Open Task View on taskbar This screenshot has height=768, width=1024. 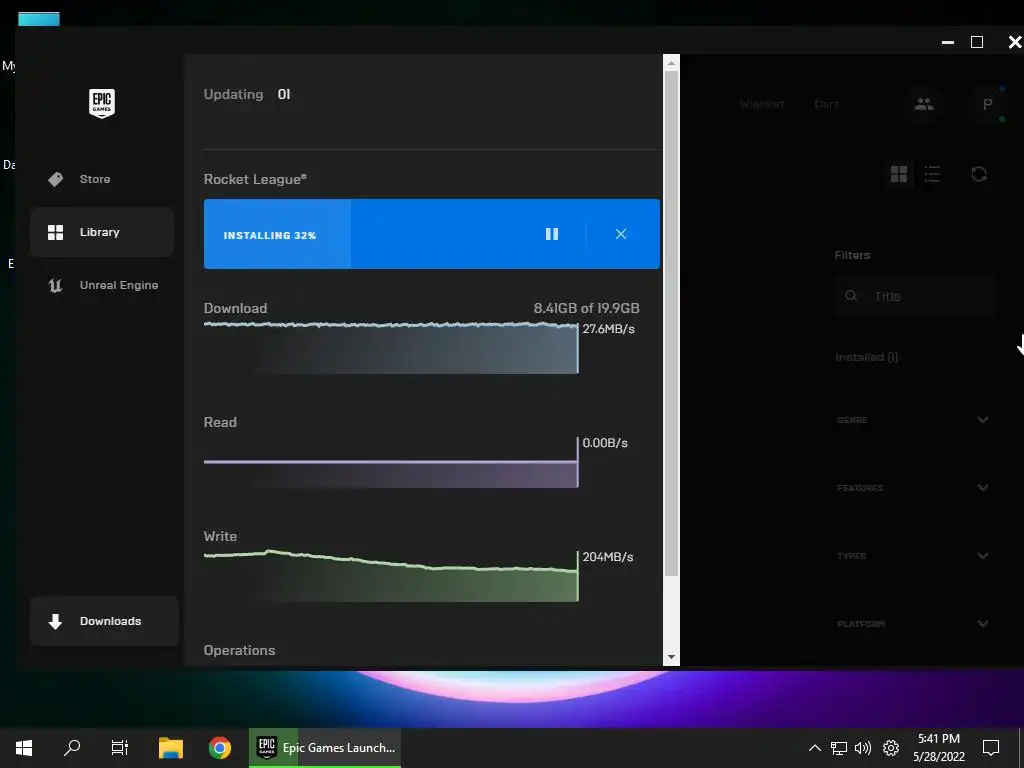[120, 748]
